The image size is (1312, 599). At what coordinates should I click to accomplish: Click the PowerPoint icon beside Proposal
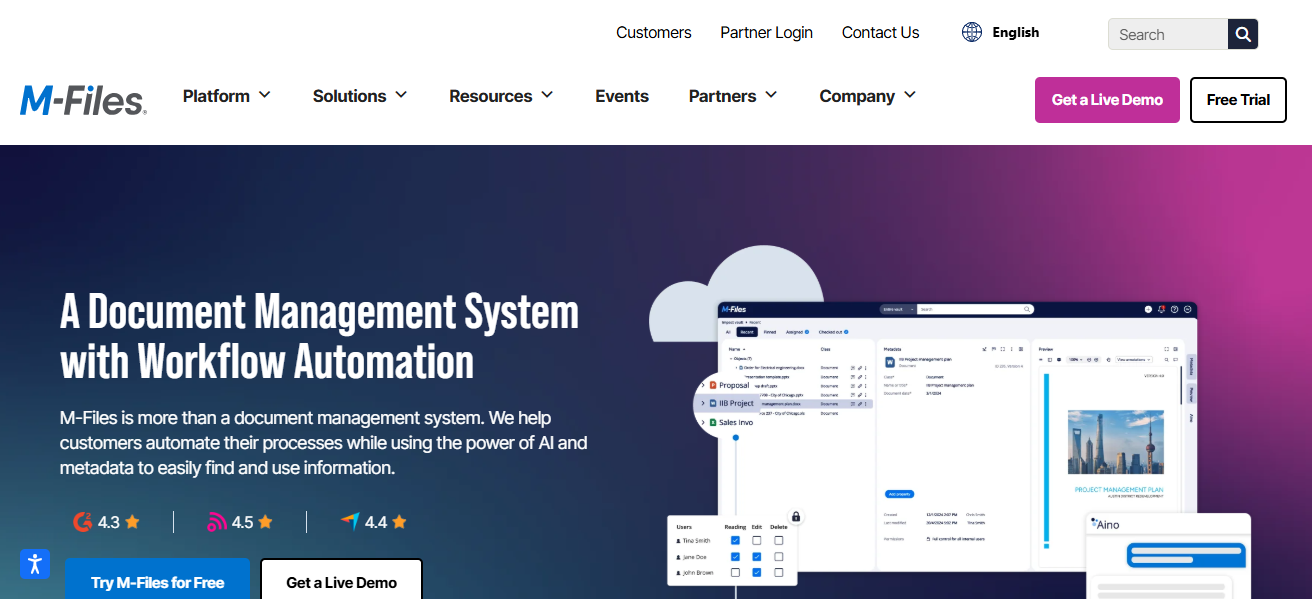pyautogui.click(x=713, y=385)
